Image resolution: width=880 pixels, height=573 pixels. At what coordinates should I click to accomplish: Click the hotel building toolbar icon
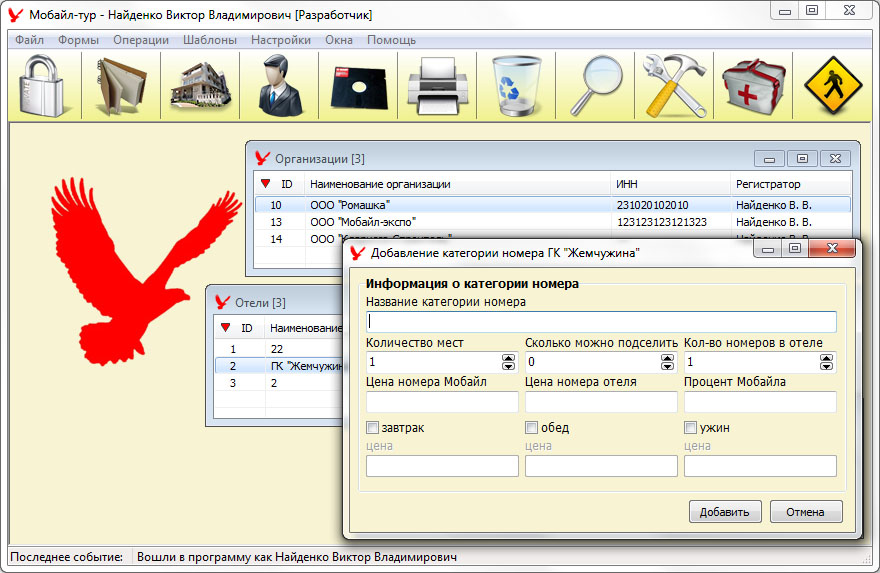click(x=200, y=86)
